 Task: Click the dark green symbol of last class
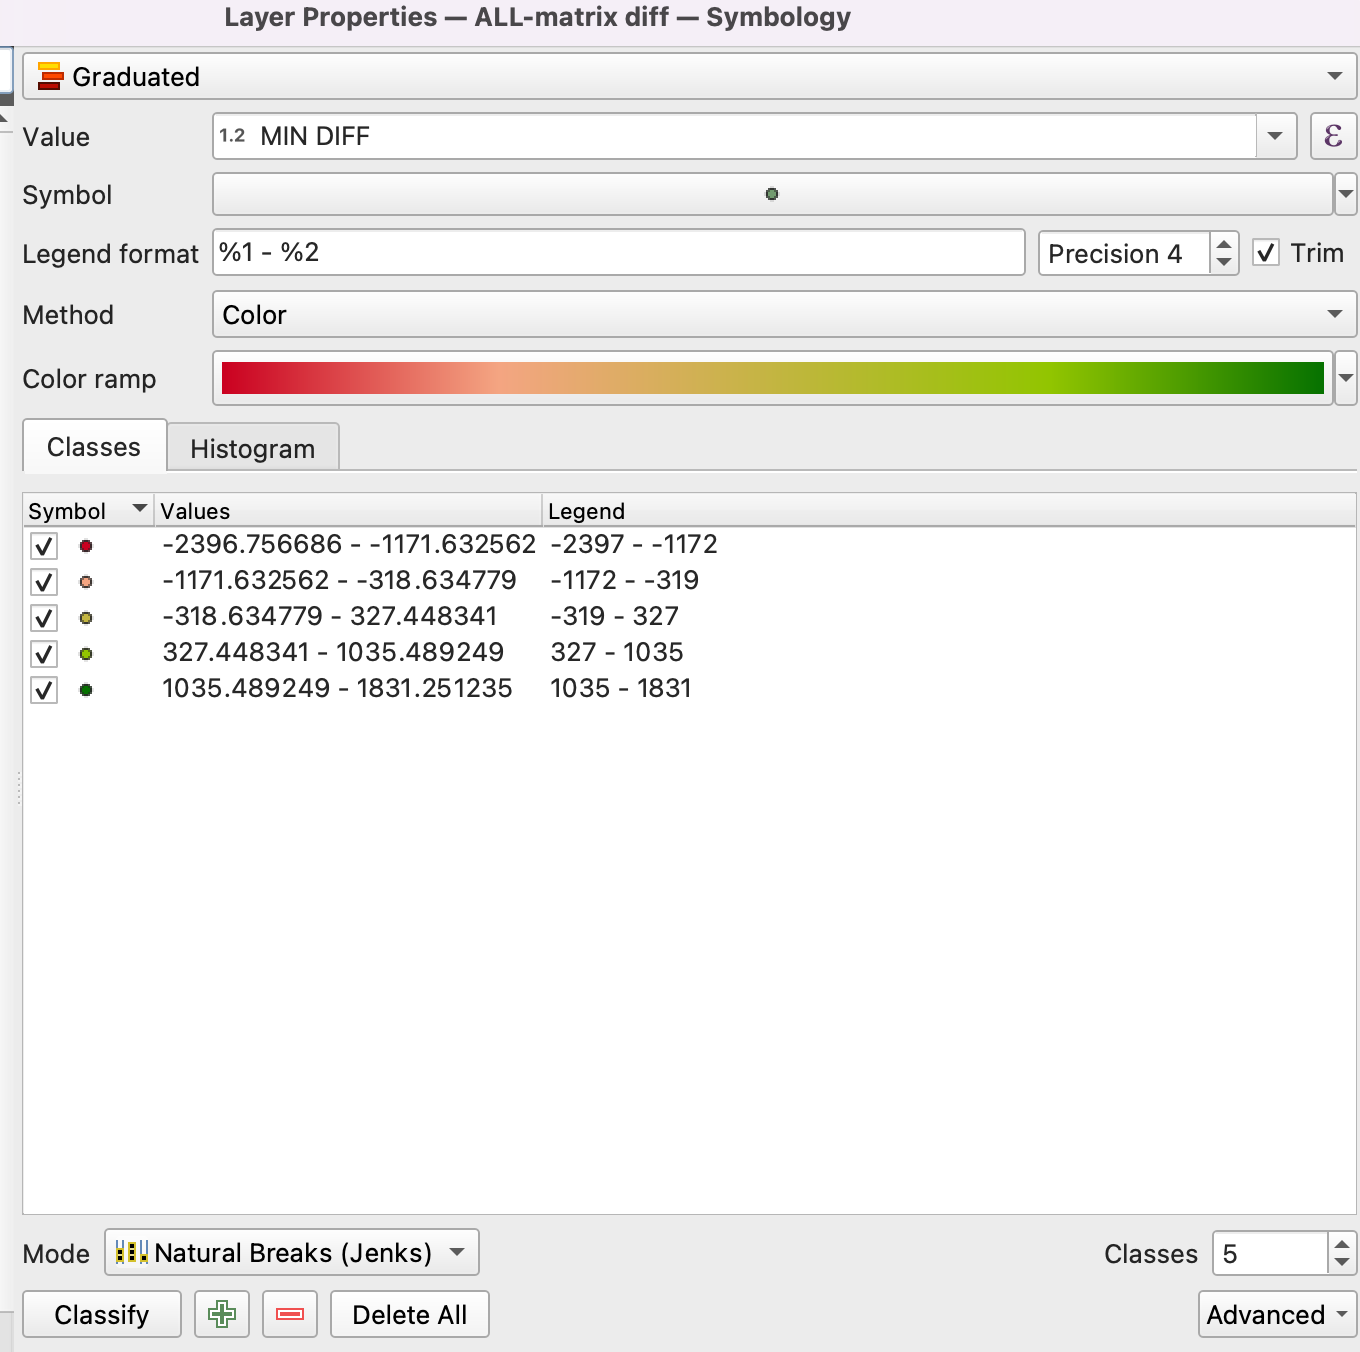coord(86,690)
